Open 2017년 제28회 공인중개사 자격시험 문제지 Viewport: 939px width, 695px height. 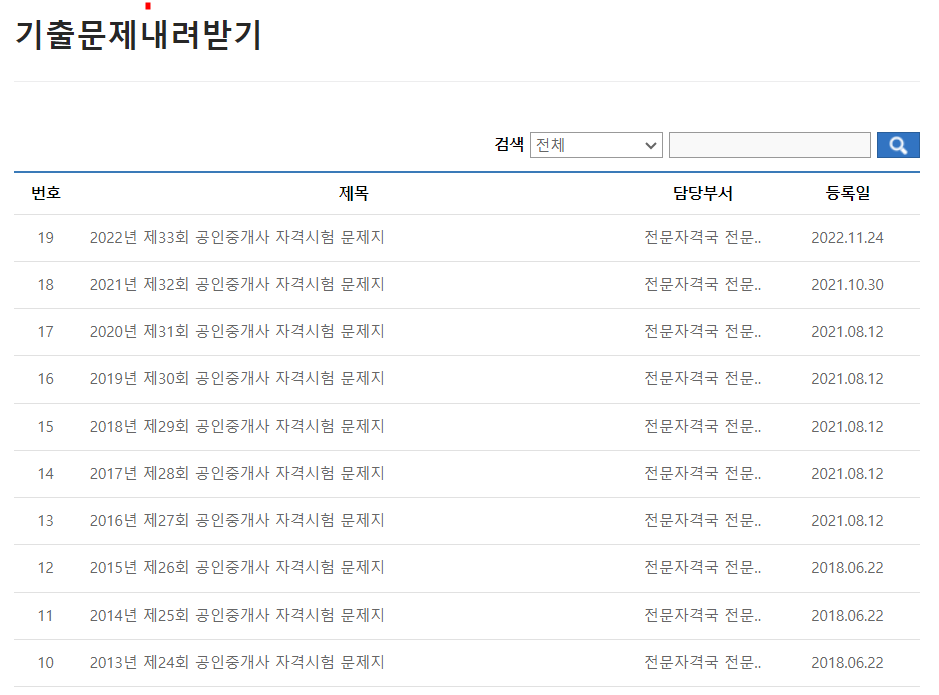[x=237, y=474]
